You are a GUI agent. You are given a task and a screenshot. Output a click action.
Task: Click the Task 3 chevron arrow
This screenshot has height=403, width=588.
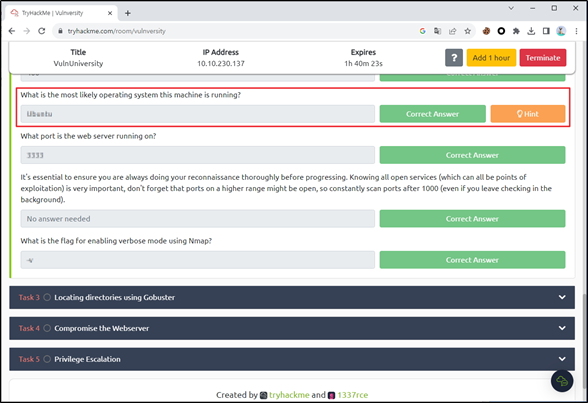click(x=562, y=297)
